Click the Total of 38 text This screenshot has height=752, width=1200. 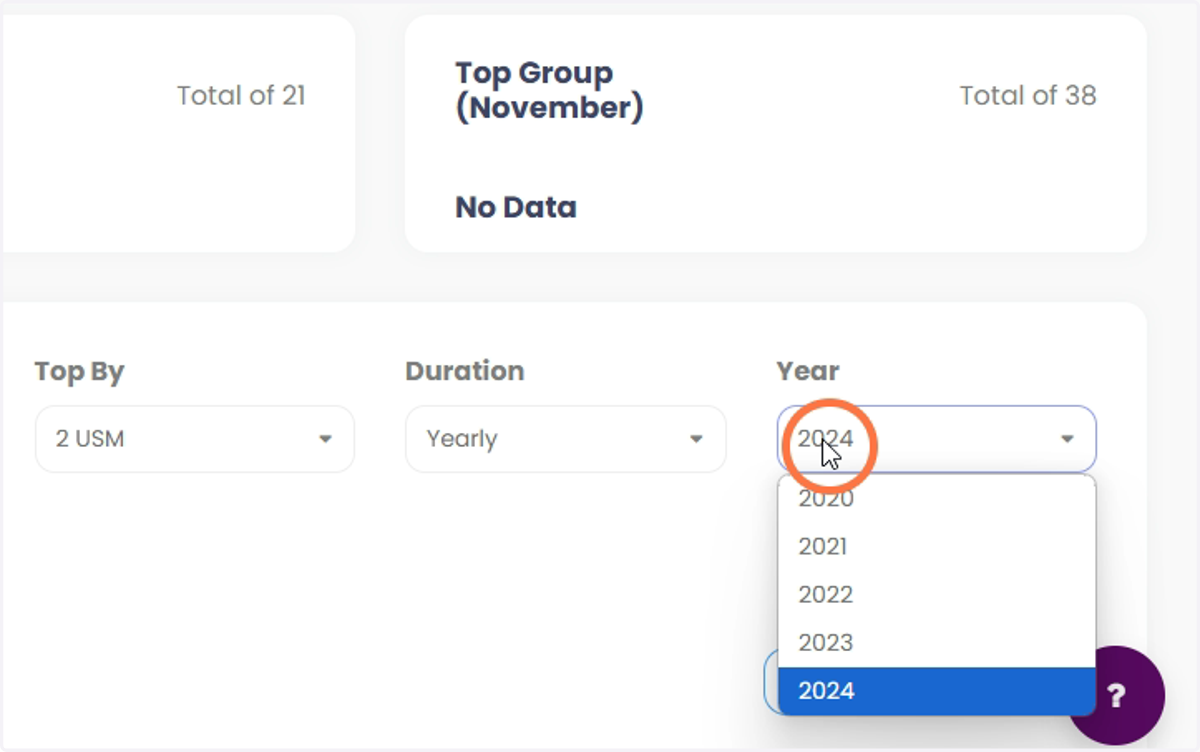point(1028,95)
